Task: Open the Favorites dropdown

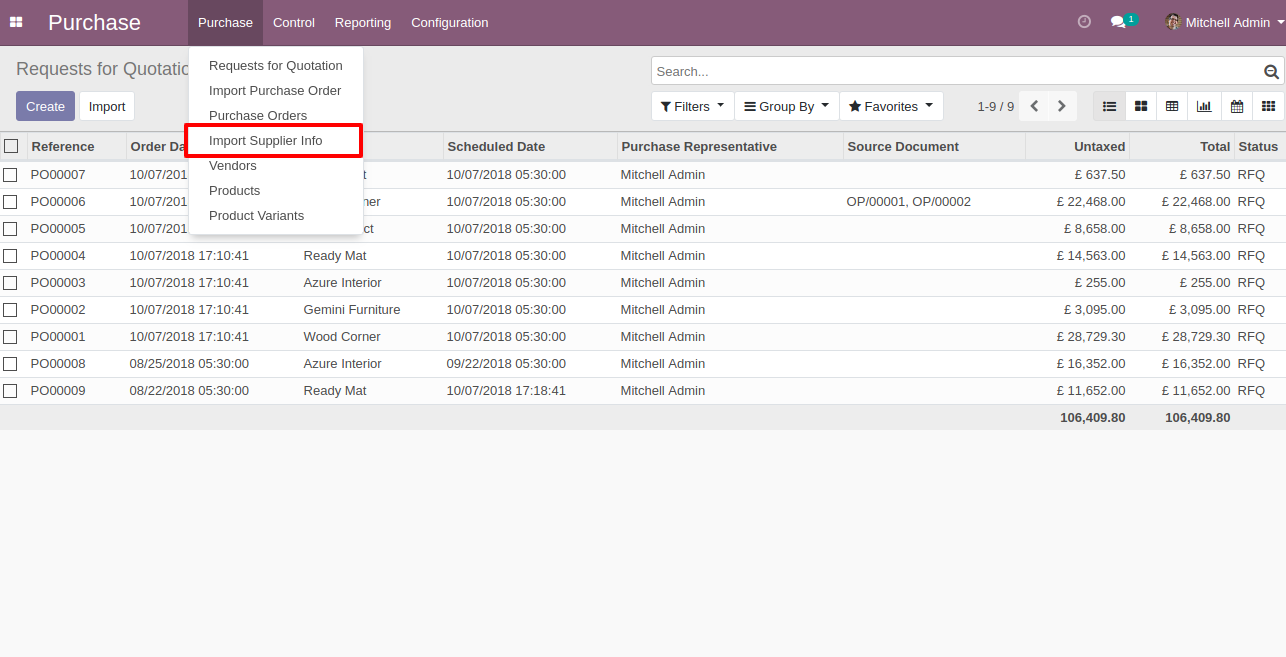Action: point(891,106)
